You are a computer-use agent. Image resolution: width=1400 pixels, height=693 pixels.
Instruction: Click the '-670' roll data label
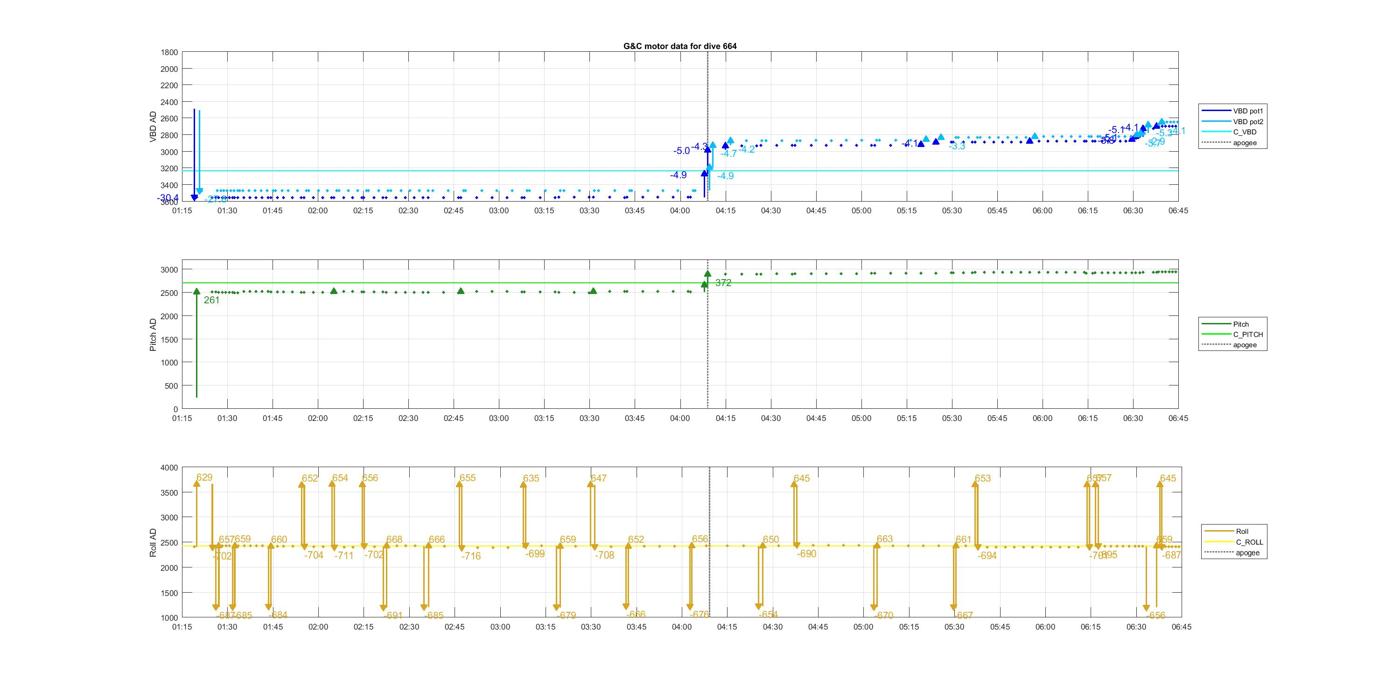click(x=883, y=615)
